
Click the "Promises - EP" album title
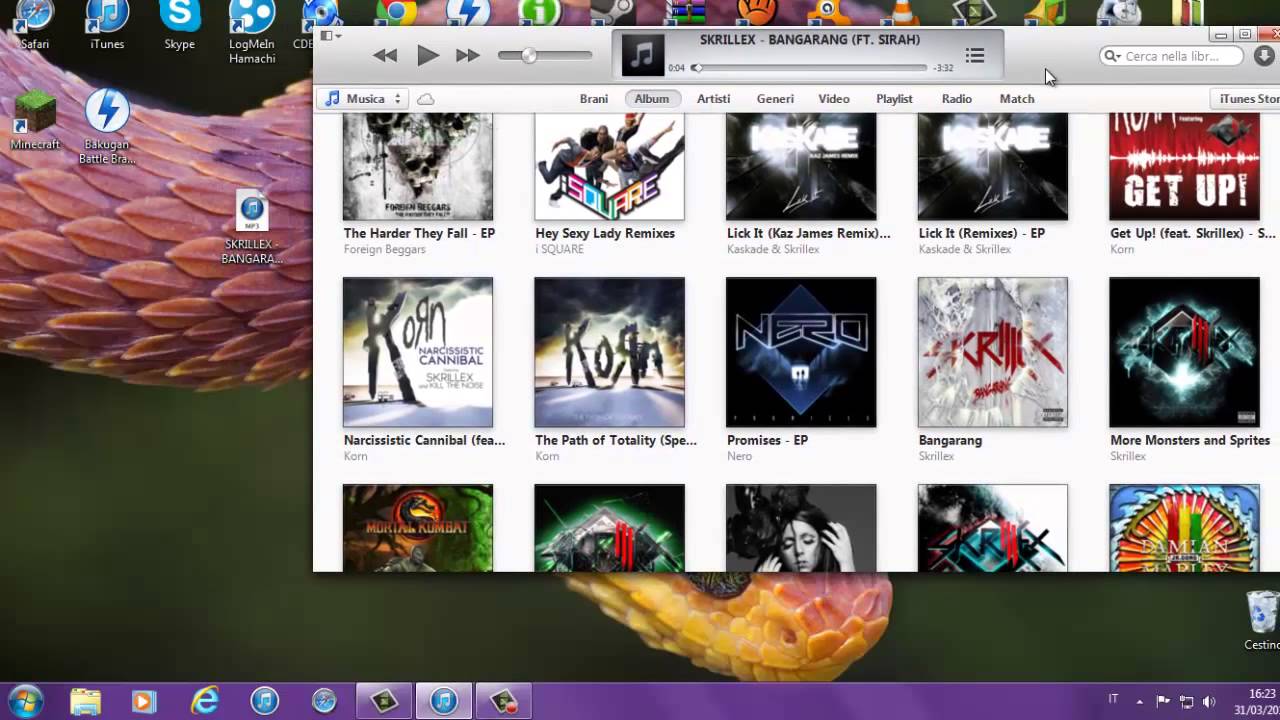(x=767, y=440)
